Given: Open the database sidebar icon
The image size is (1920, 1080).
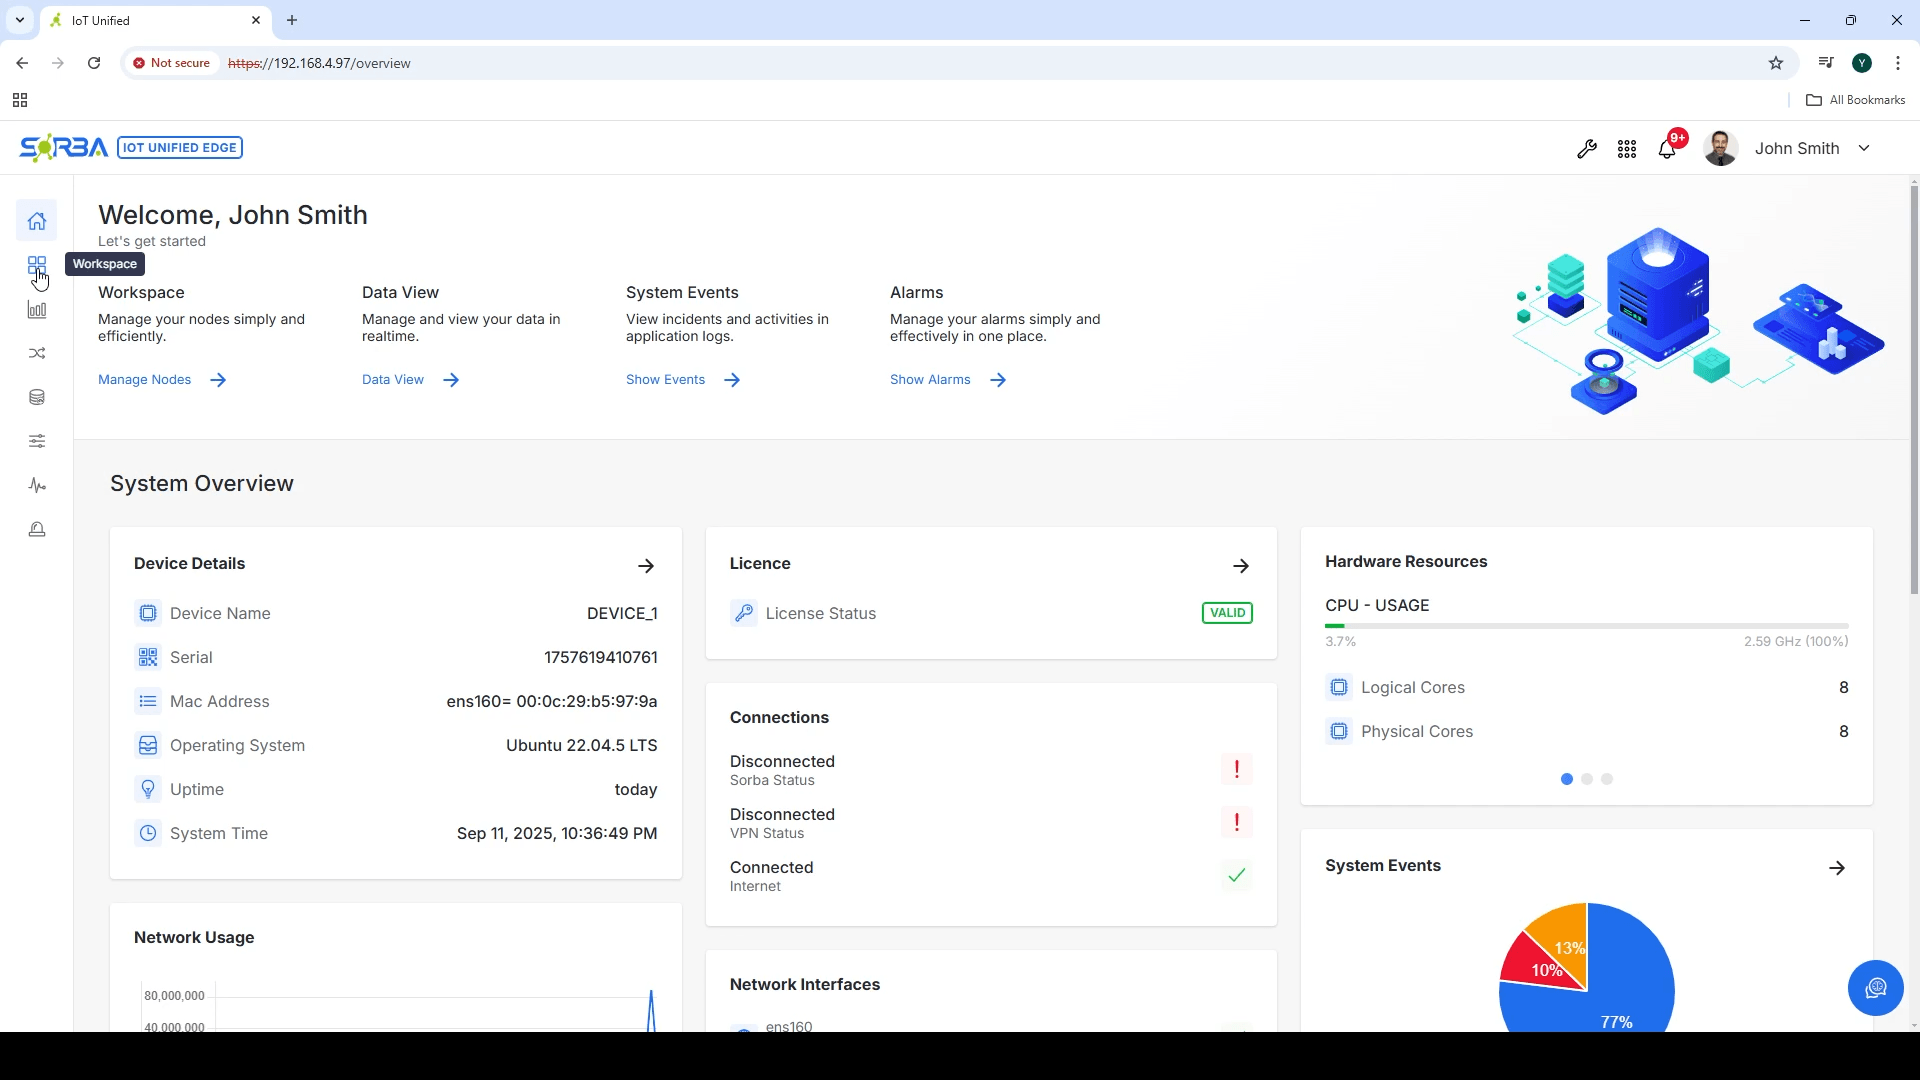Looking at the screenshot, I should (x=37, y=397).
